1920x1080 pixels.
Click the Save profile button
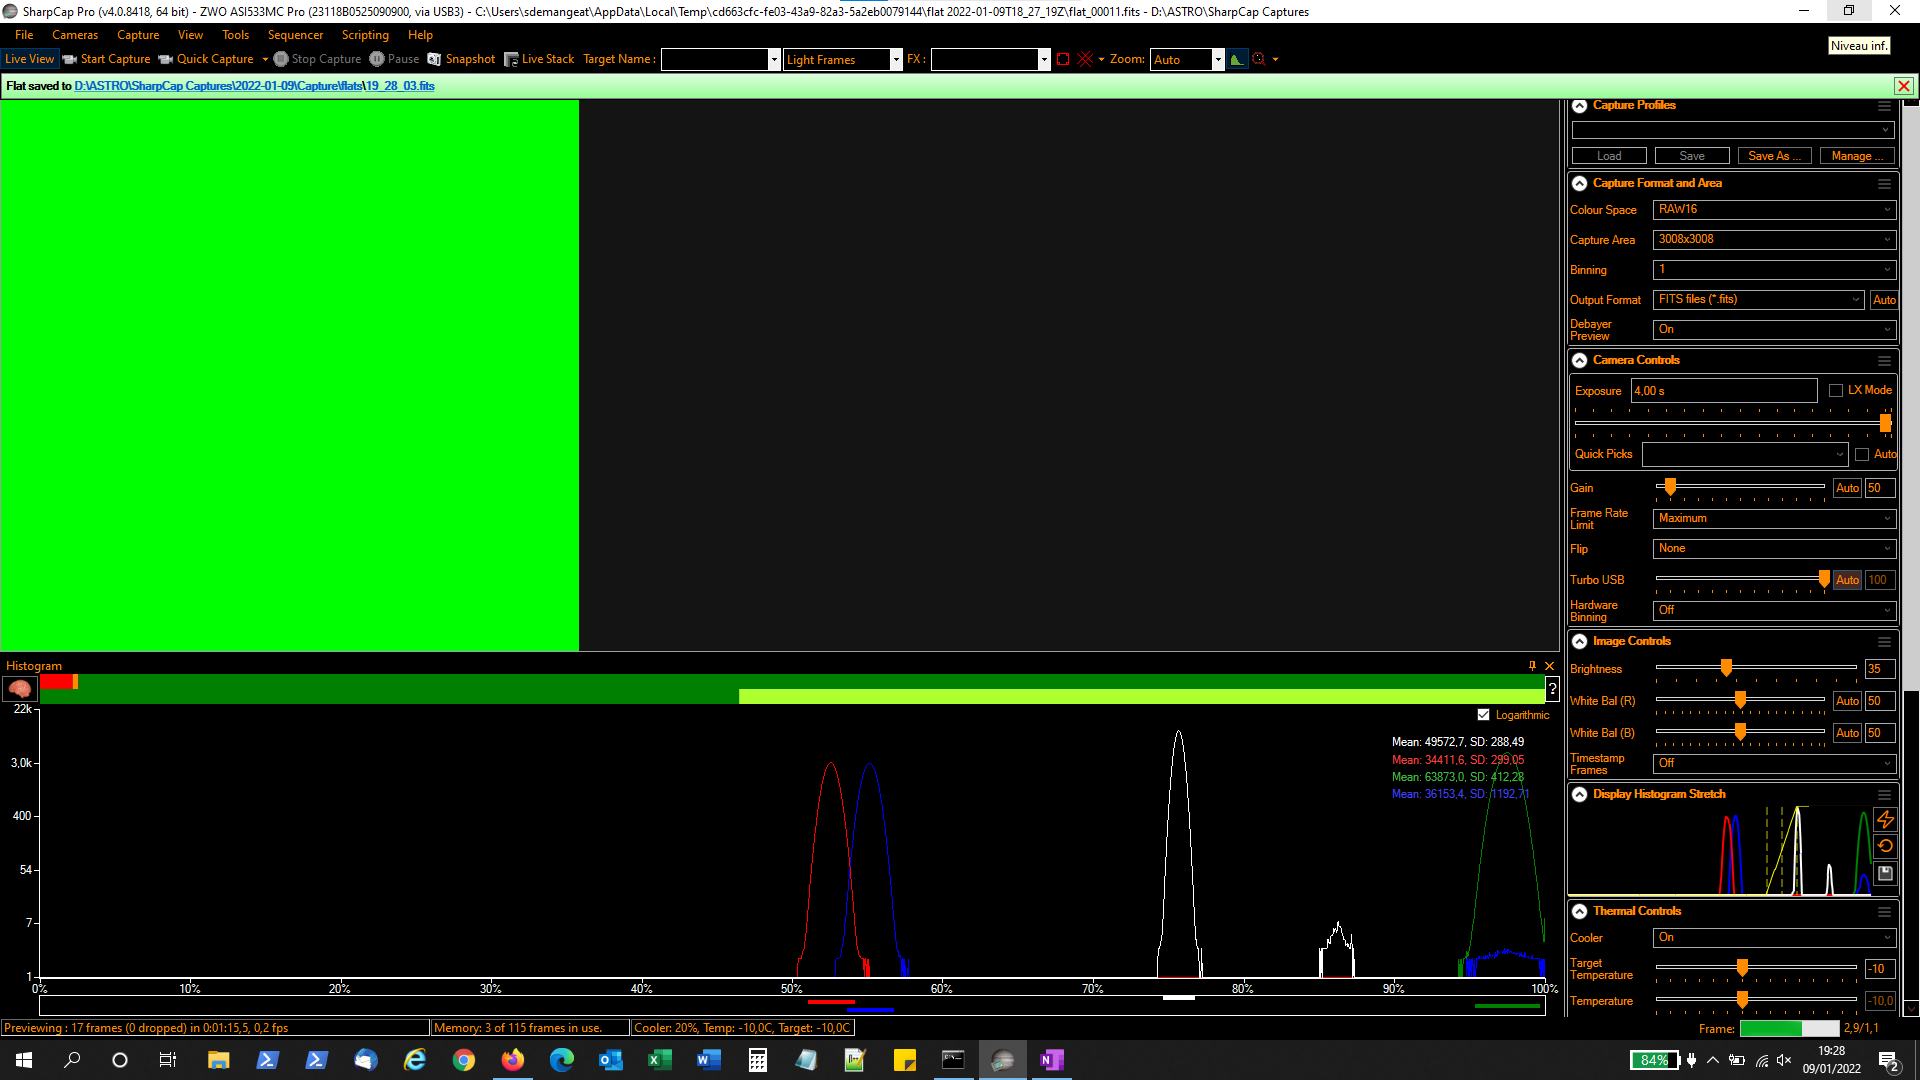point(1692,156)
